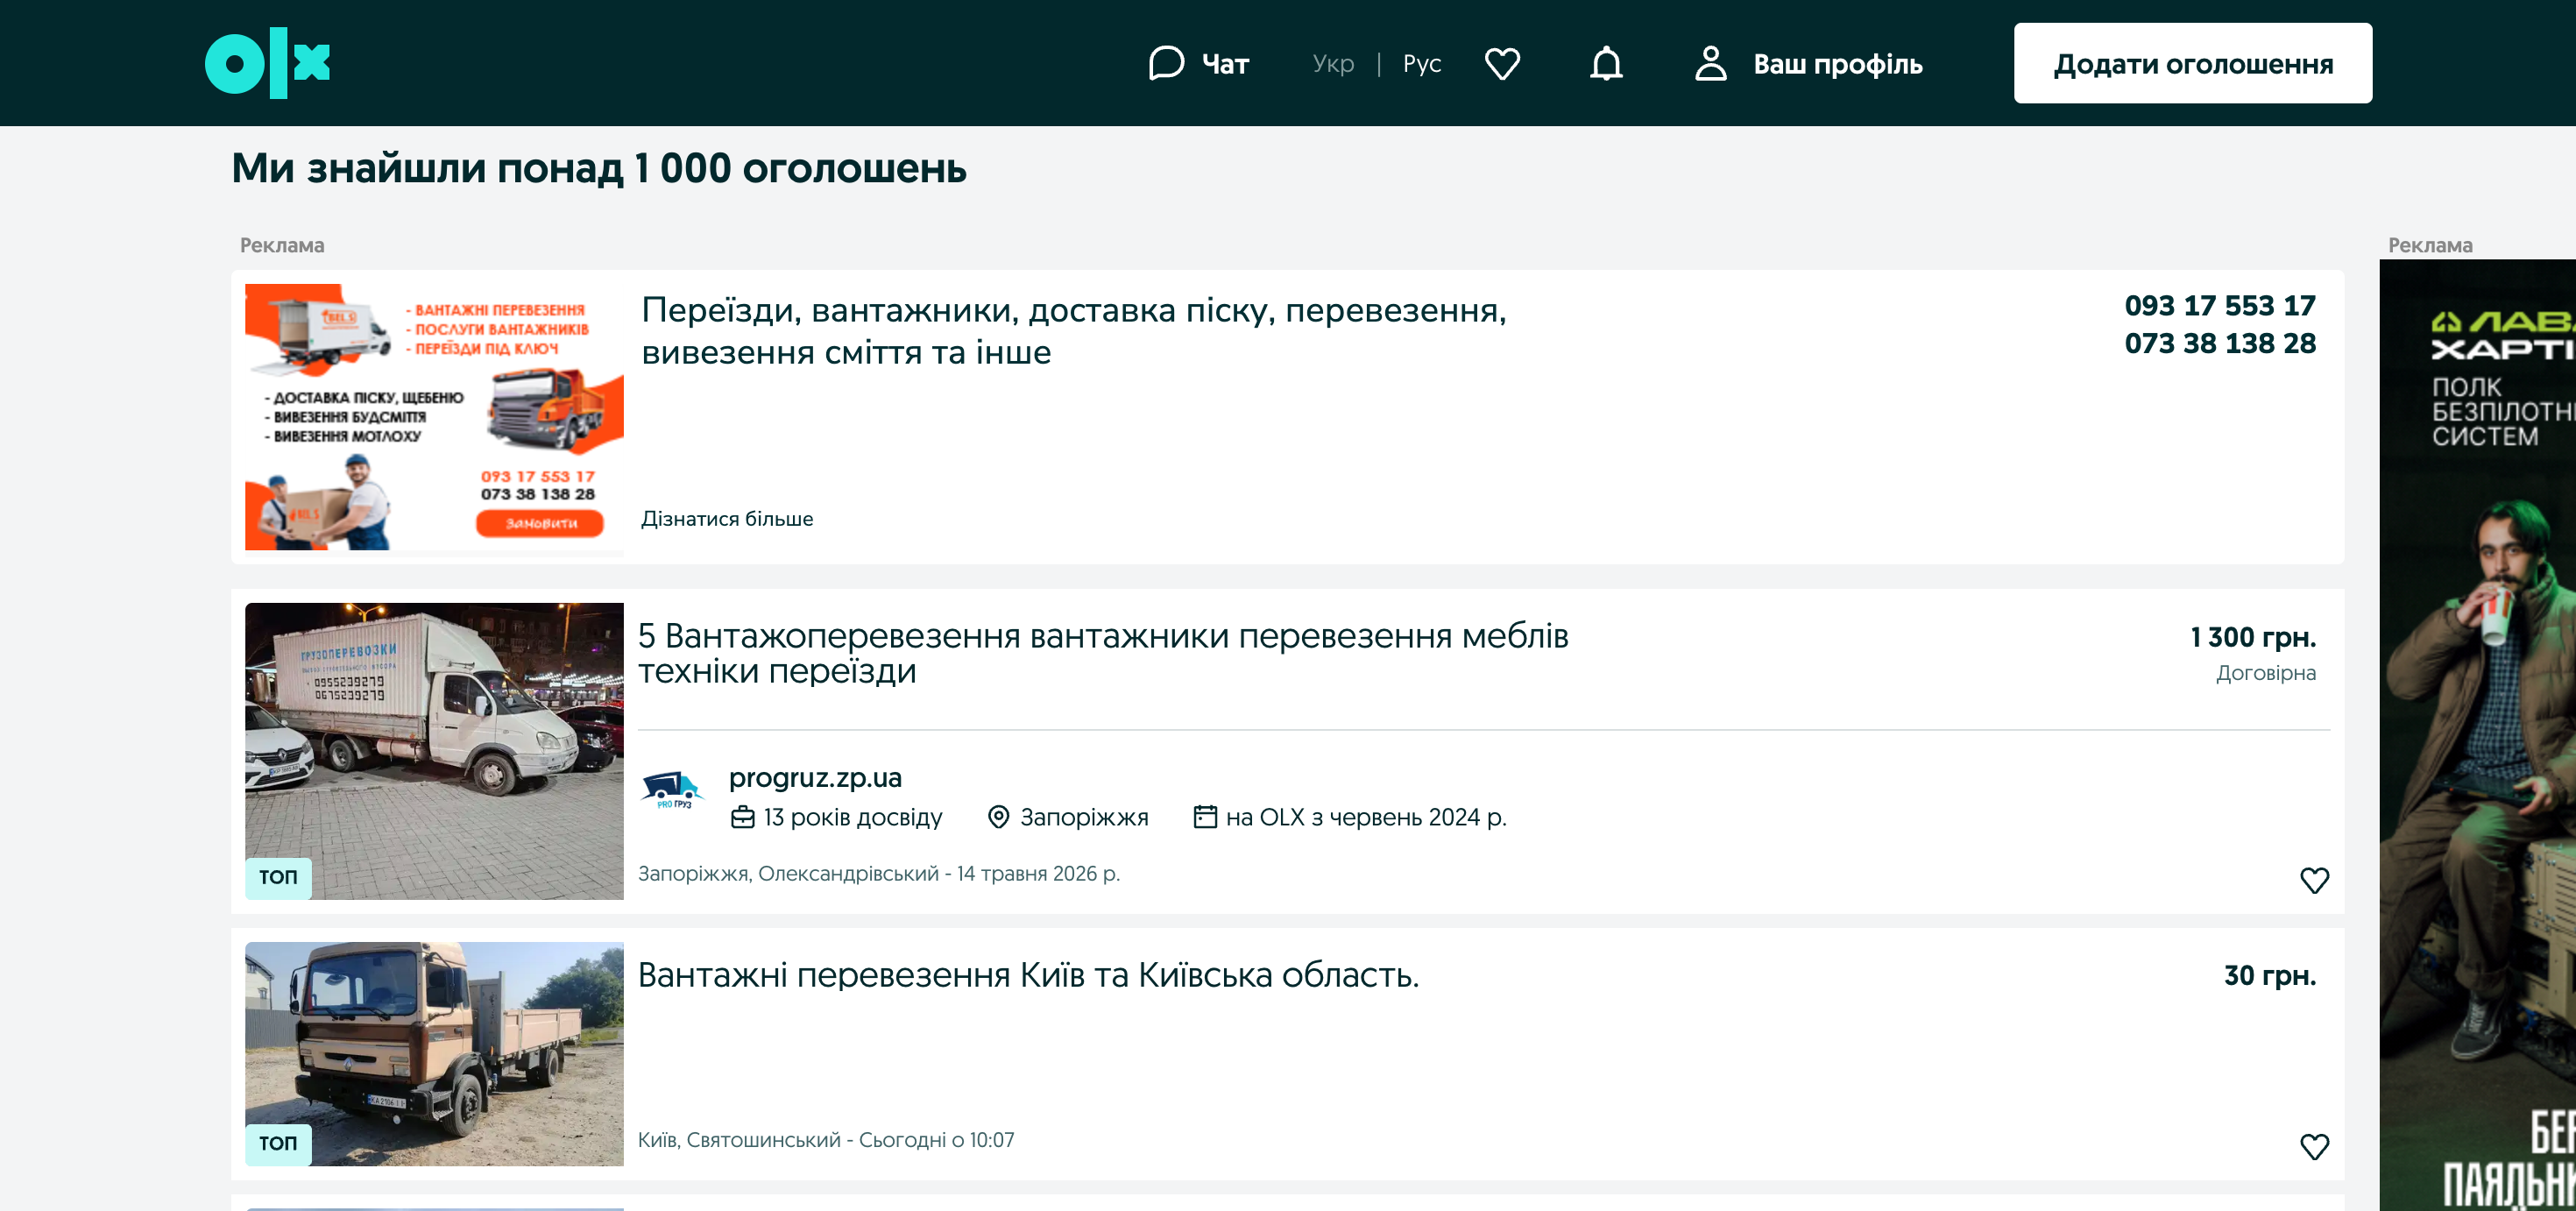
Task: Click the white GAZelle truck thumbnail
Action: tap(434, 751)
